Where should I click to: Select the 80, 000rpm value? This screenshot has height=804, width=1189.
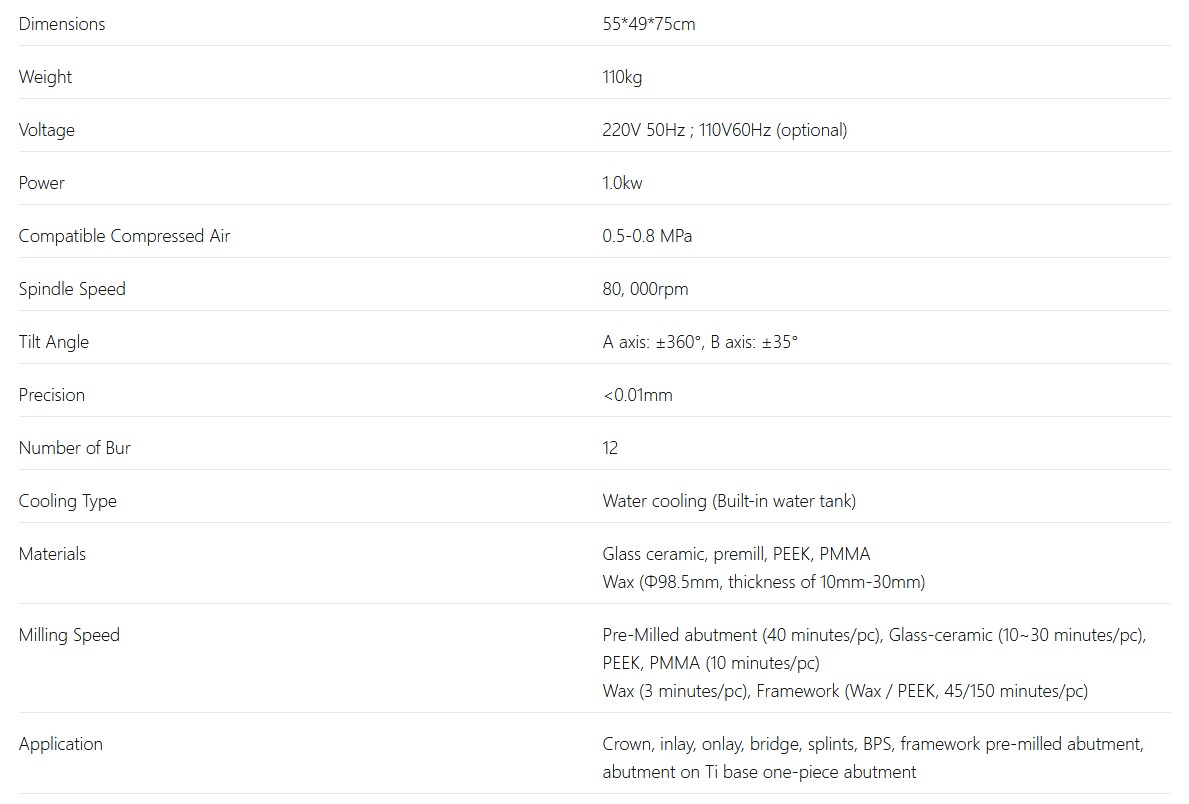(645, 289)
